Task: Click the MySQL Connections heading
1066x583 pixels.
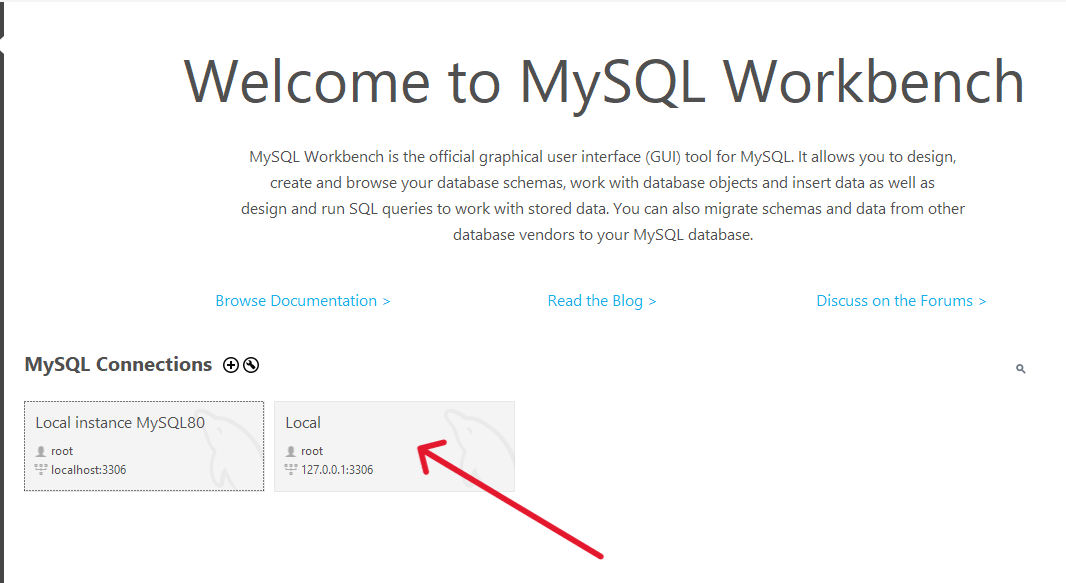Action: (x=118, y=365)
